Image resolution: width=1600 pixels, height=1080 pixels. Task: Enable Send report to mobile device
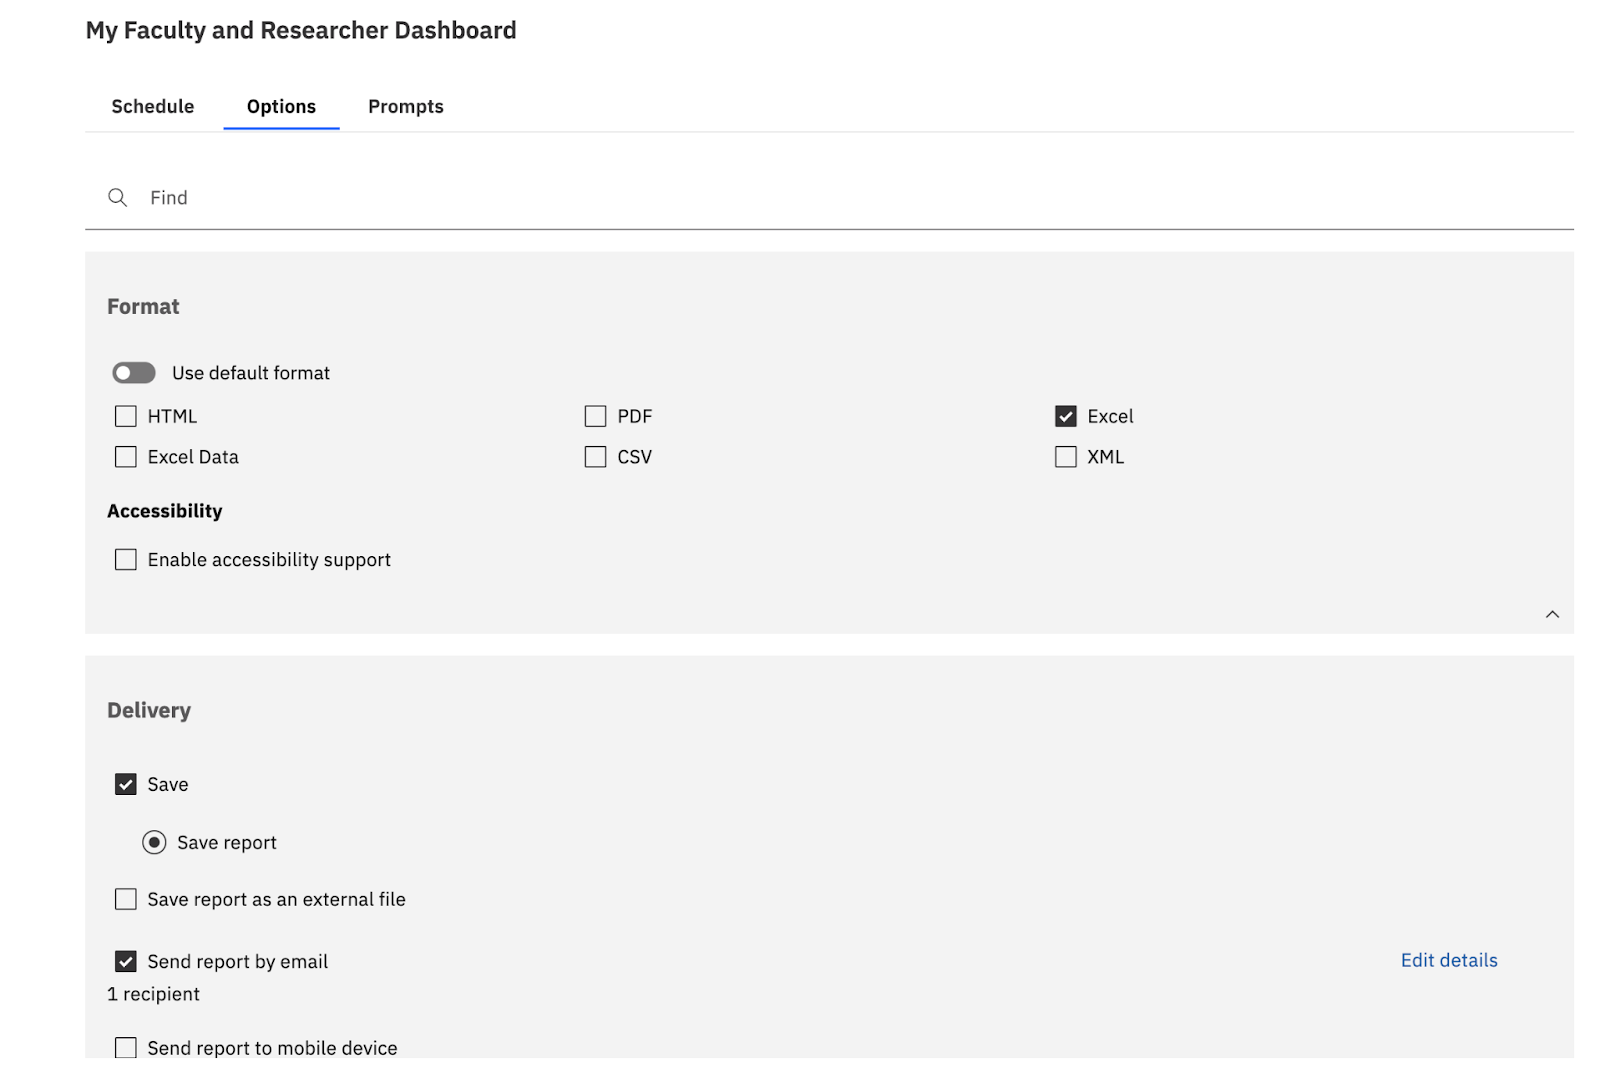126,1047
